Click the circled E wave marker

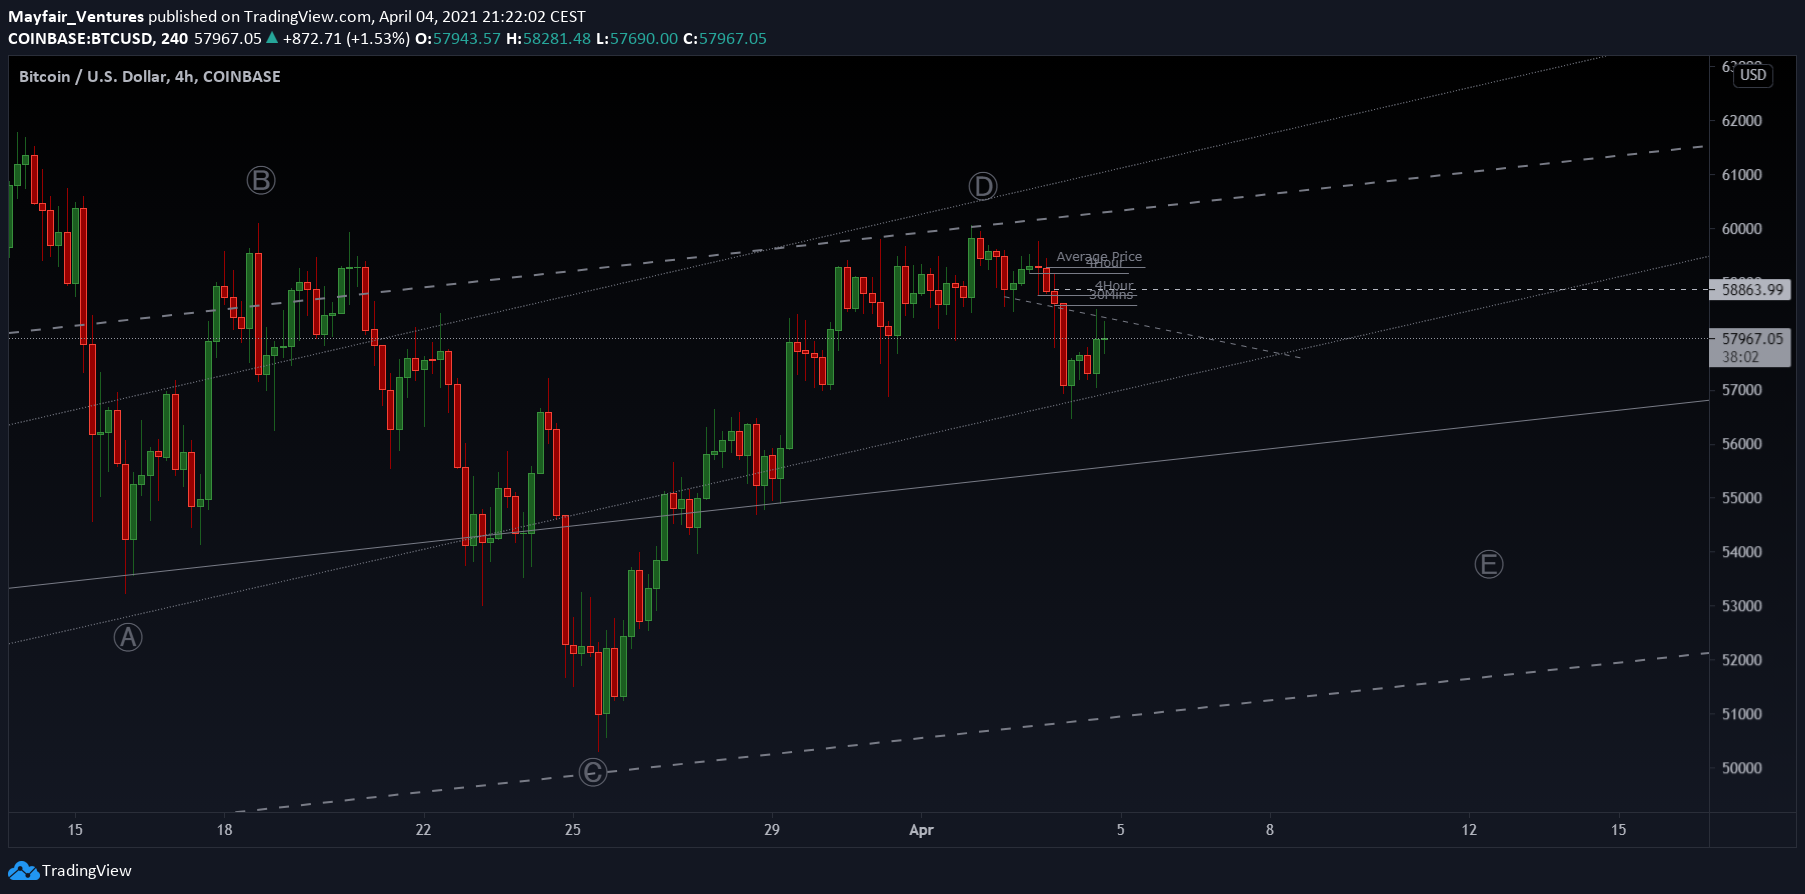tap(1489, 565)
